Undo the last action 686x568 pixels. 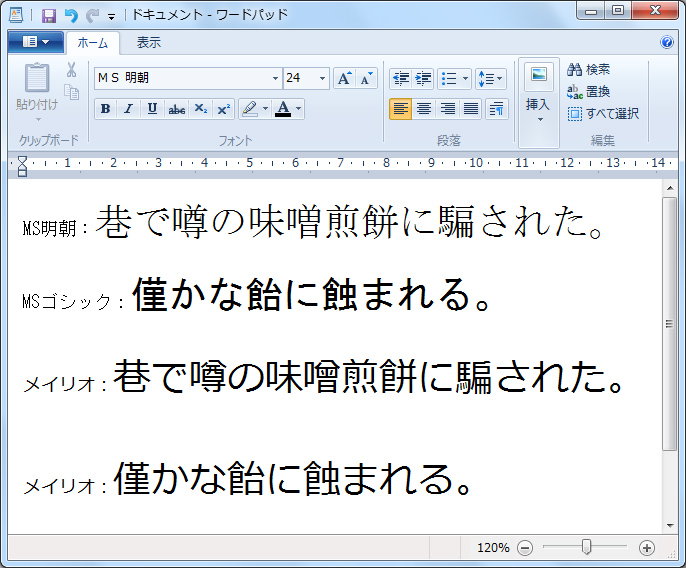coord(71,16)
